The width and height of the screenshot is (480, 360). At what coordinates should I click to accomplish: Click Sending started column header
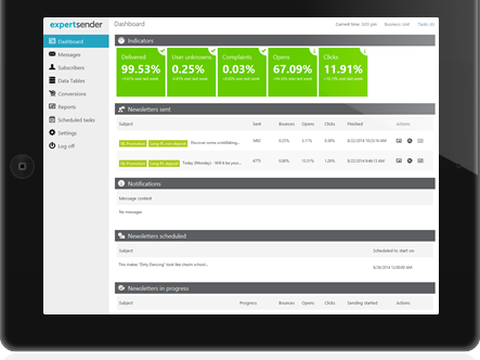[362, 303]
